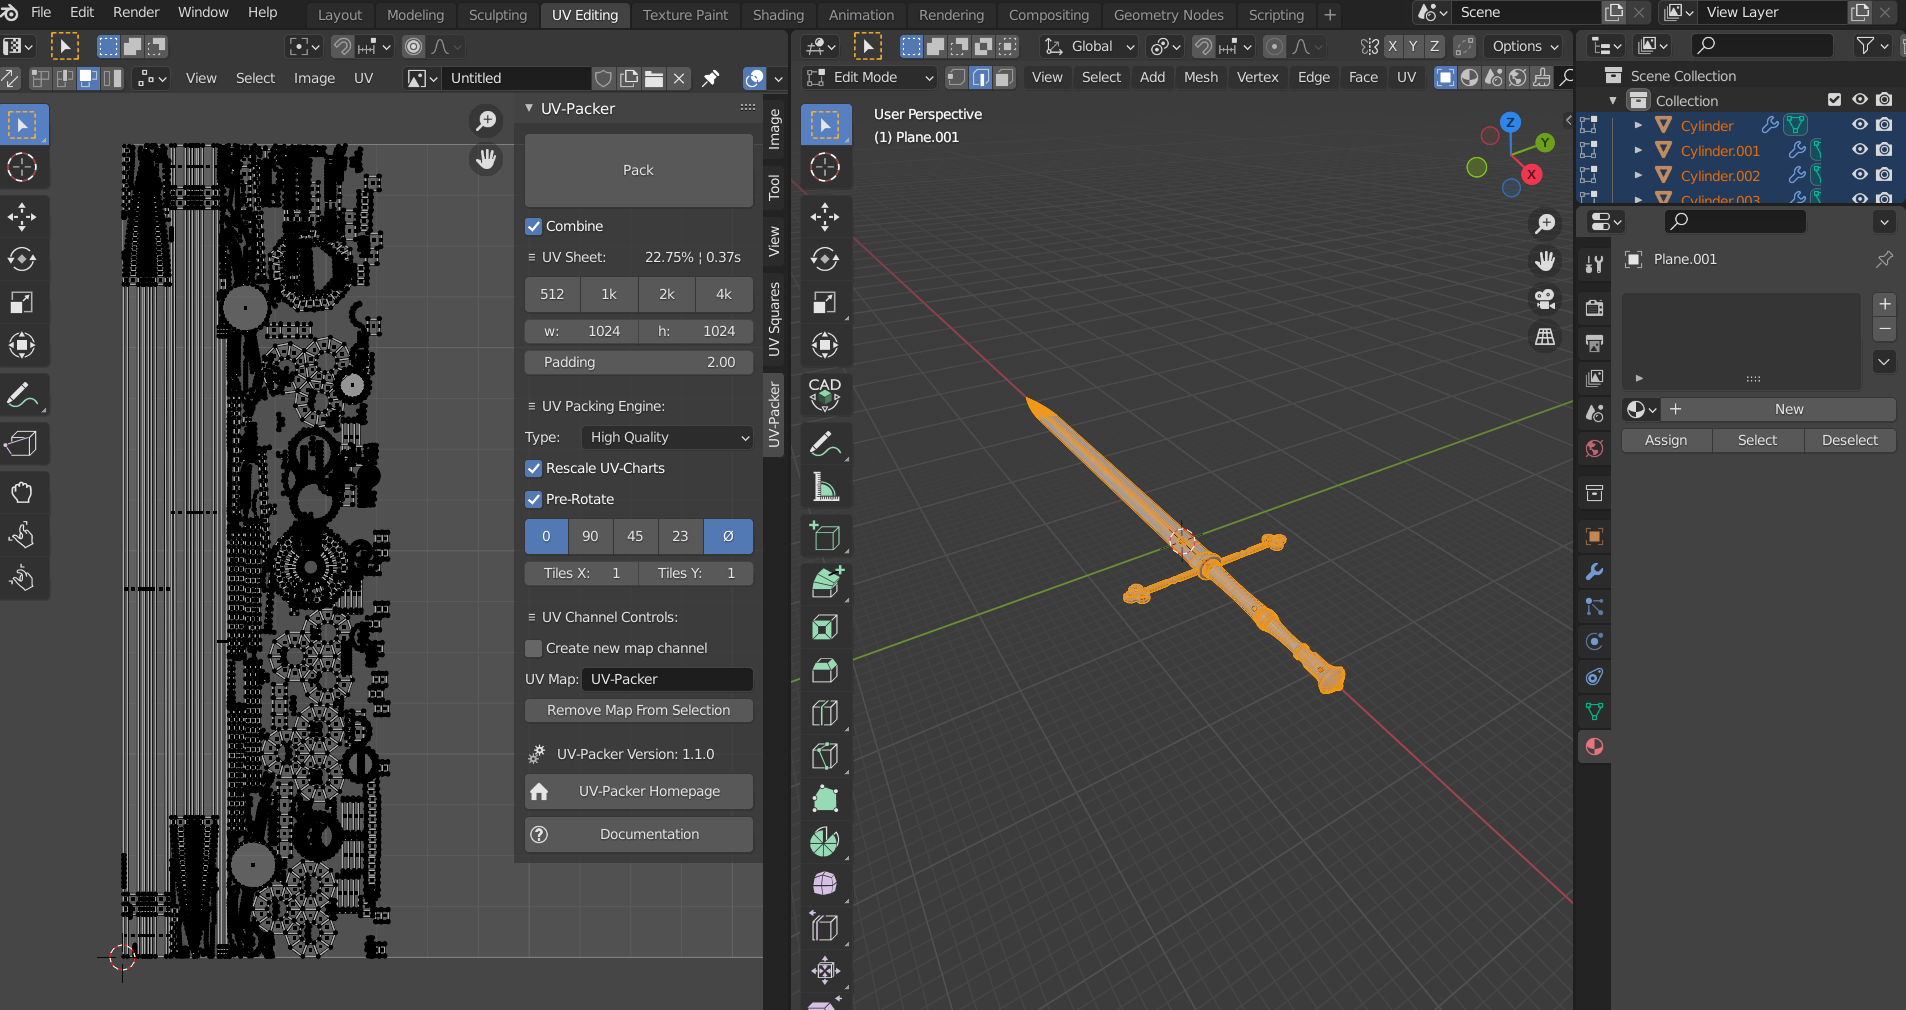Select the Annotate tool in UV editor
This screenshot has width=1906, height=1010.
(x=22, y=397)
